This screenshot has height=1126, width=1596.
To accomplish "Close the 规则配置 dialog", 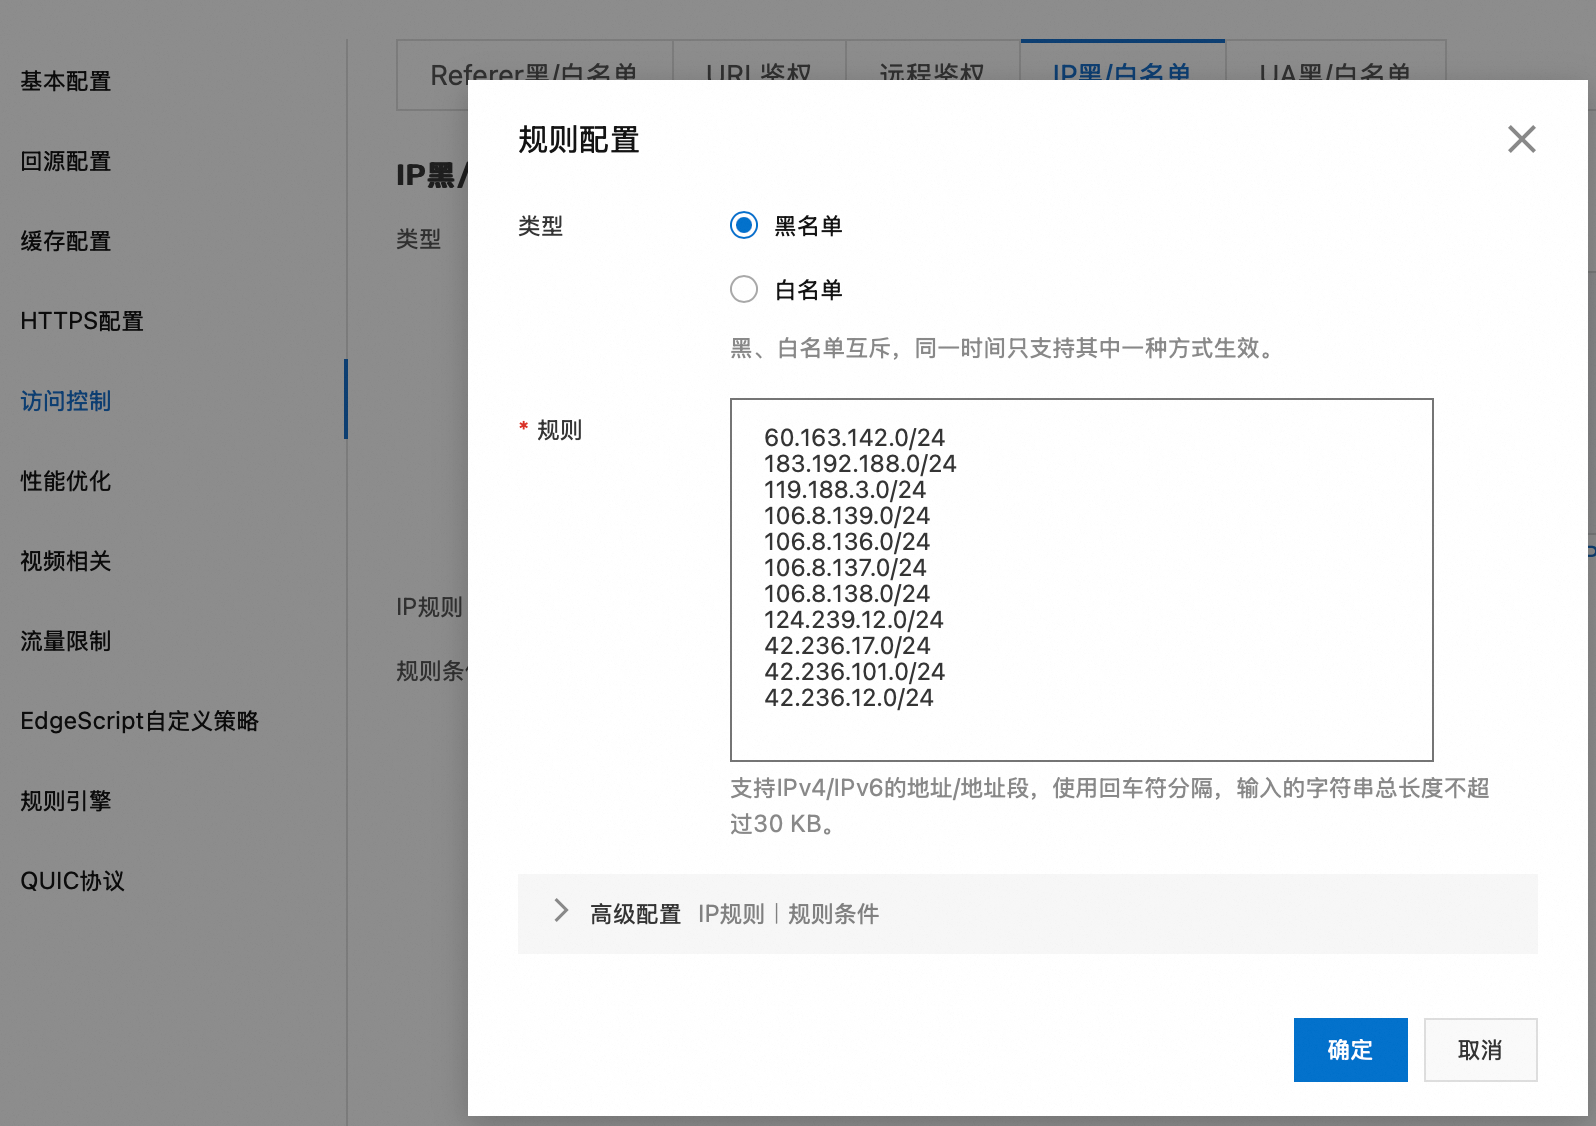I will coord(1521,139).
